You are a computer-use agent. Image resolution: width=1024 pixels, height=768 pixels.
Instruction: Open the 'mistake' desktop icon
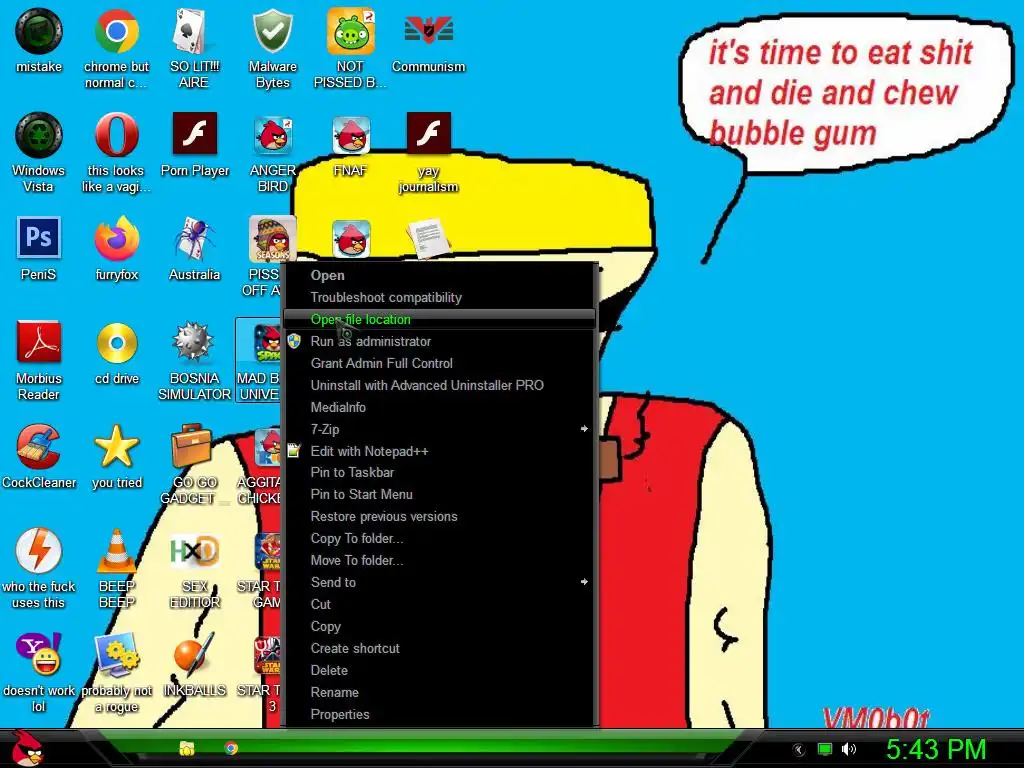click(39, 41)
